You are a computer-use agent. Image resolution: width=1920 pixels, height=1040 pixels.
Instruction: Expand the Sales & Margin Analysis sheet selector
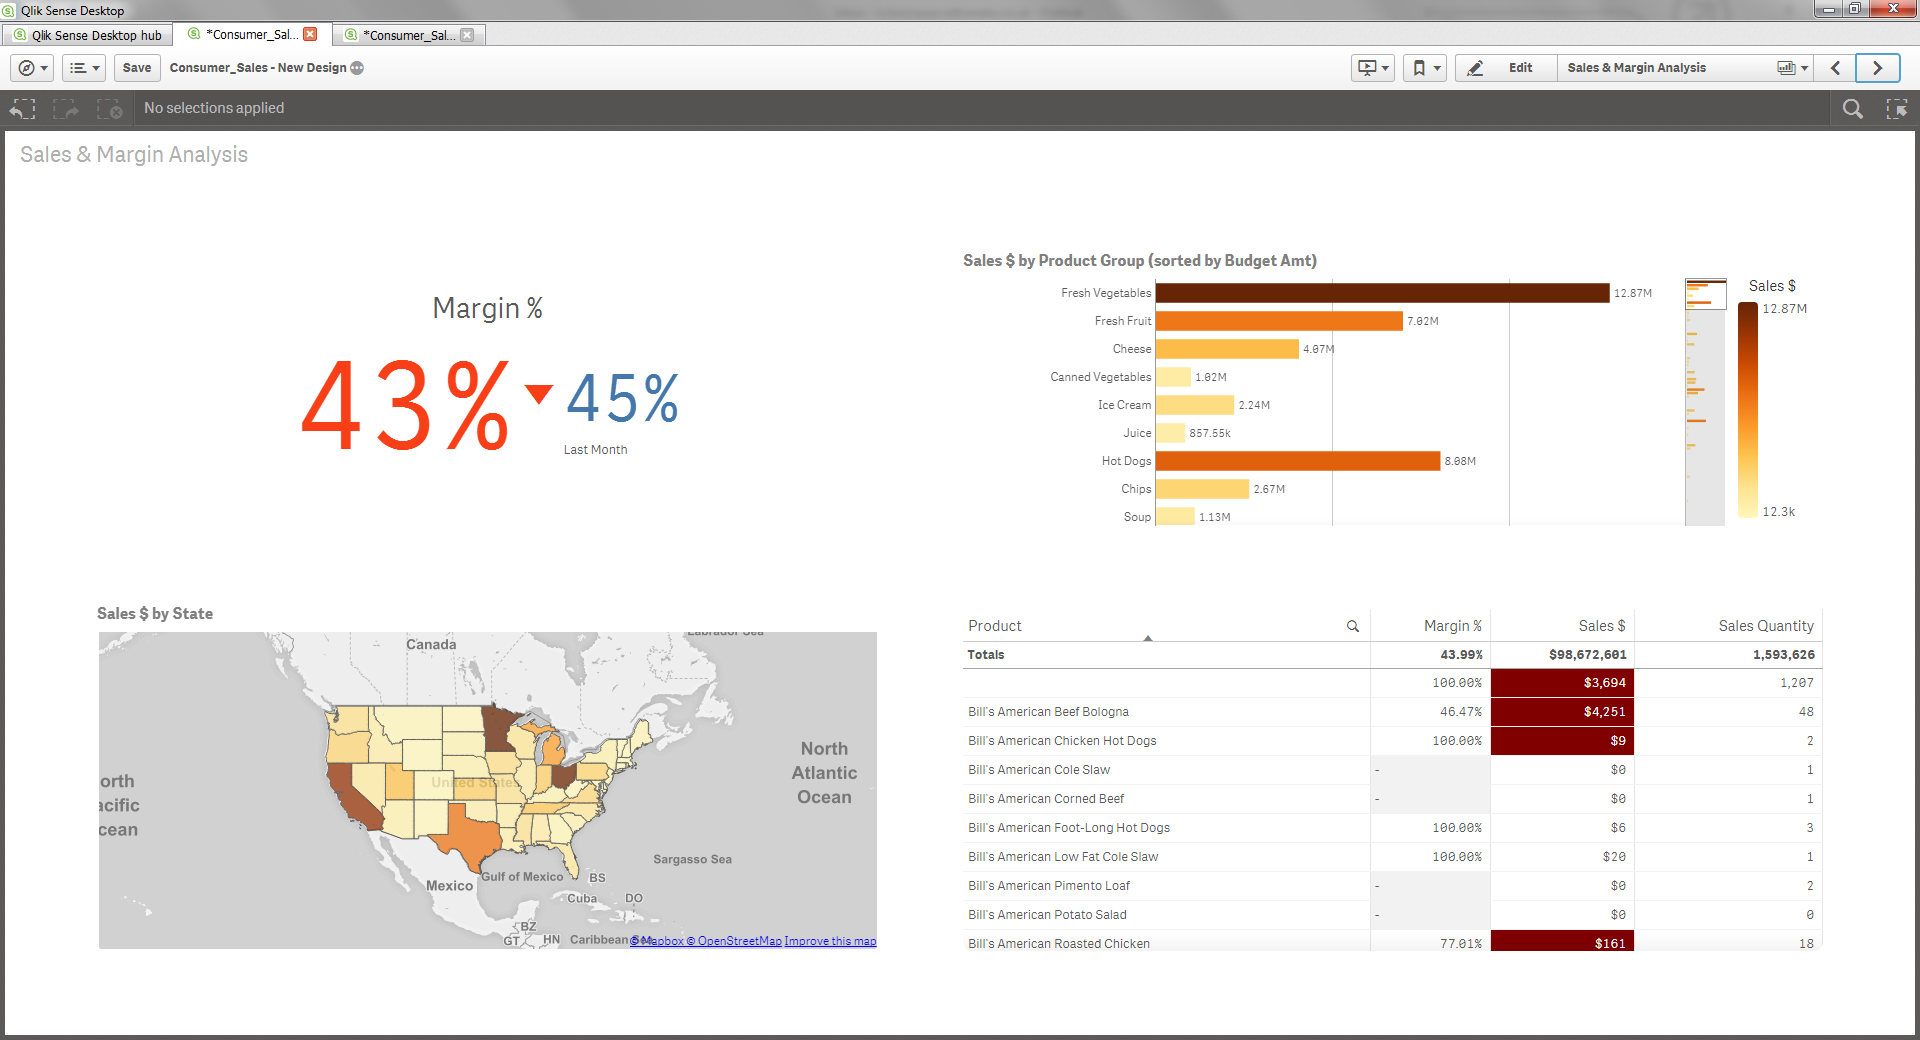coord(1792,68)
